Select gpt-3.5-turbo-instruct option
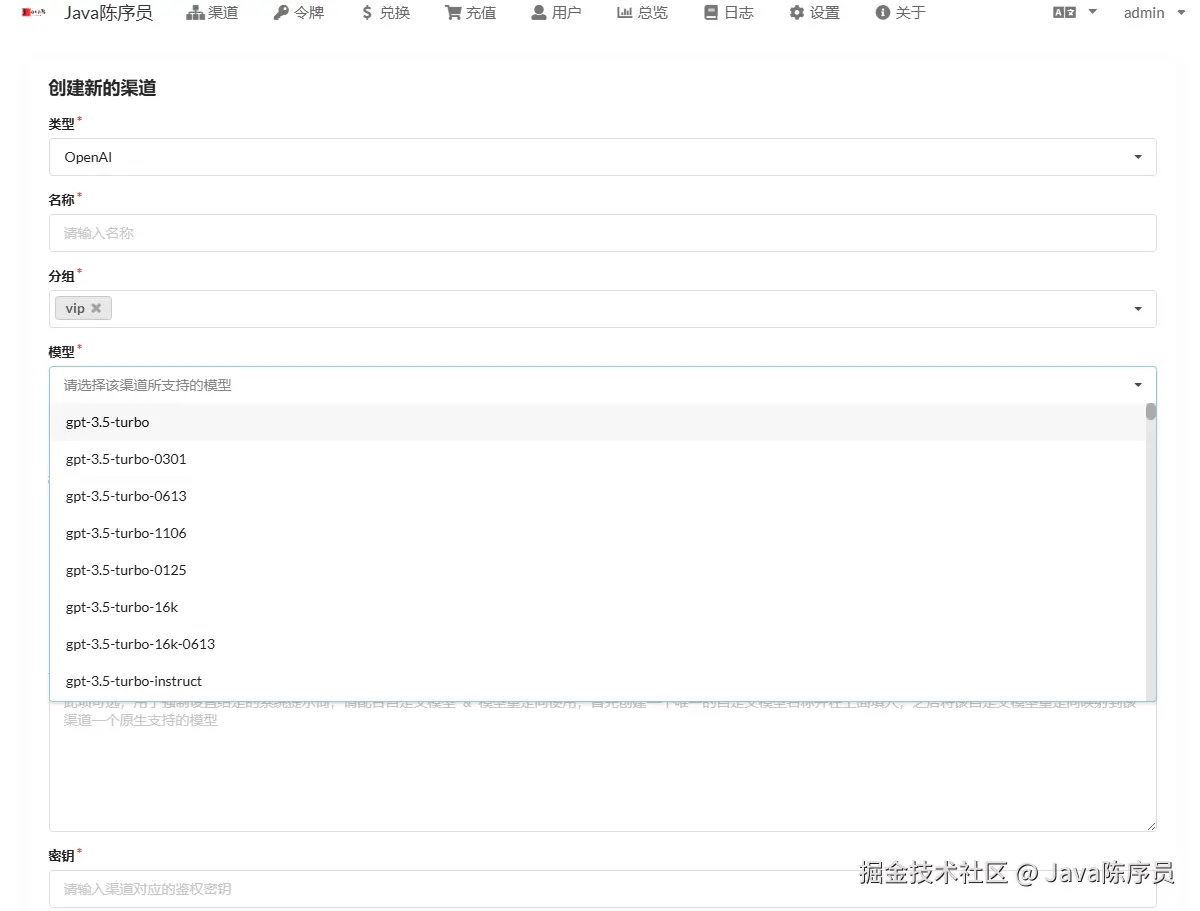This screenshot has height=911, width=1200. tap(598, 681)
